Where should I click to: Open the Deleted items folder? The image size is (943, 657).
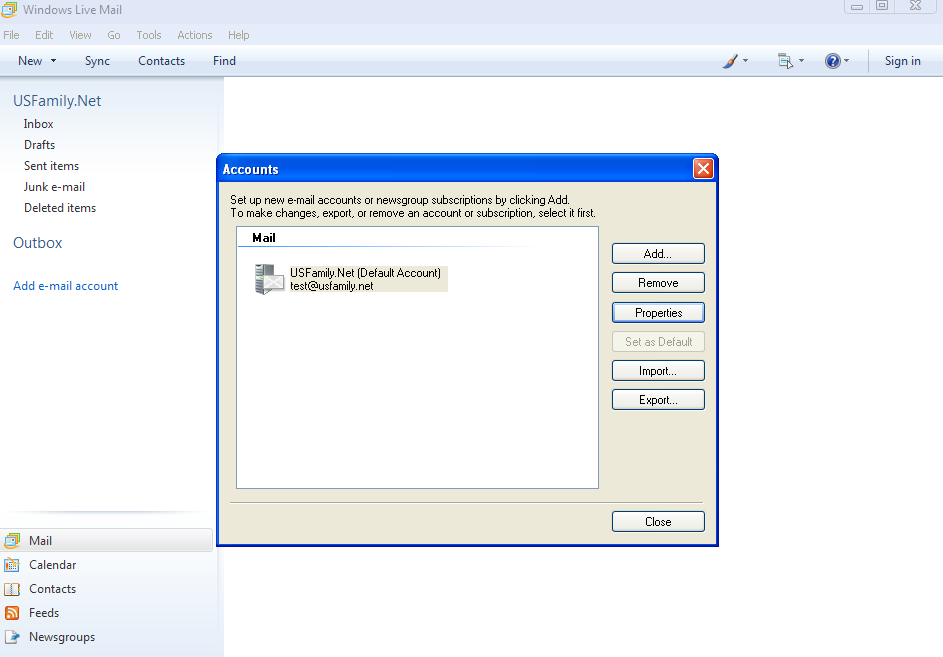60,208
